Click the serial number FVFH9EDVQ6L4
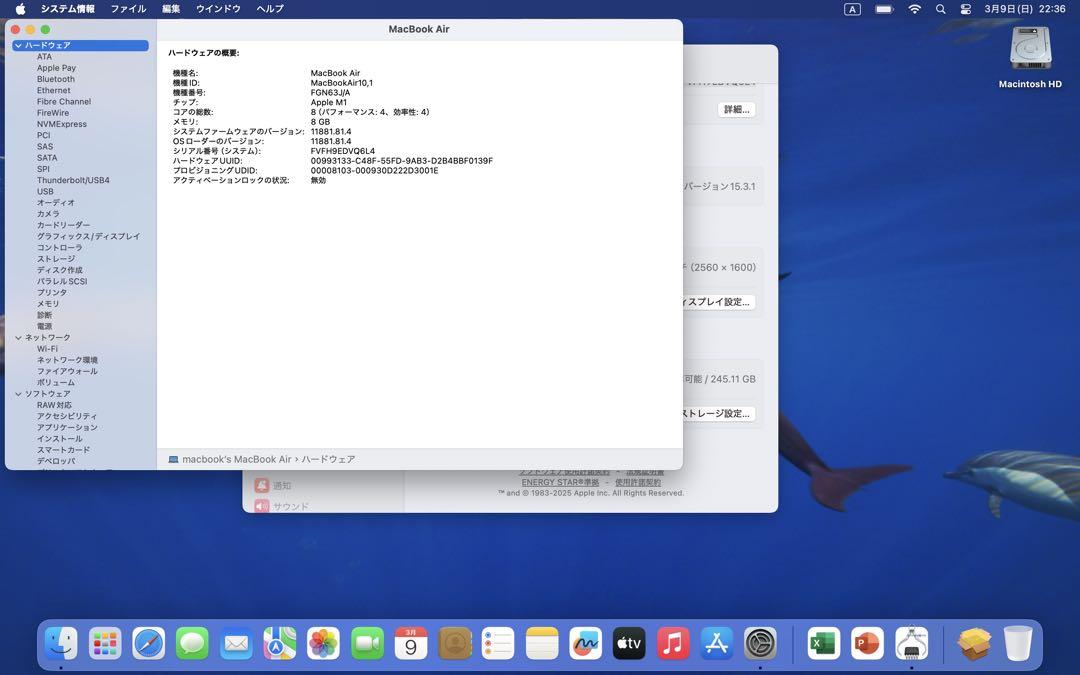This screenshot has width=1080, height=675. pos(343,151)
